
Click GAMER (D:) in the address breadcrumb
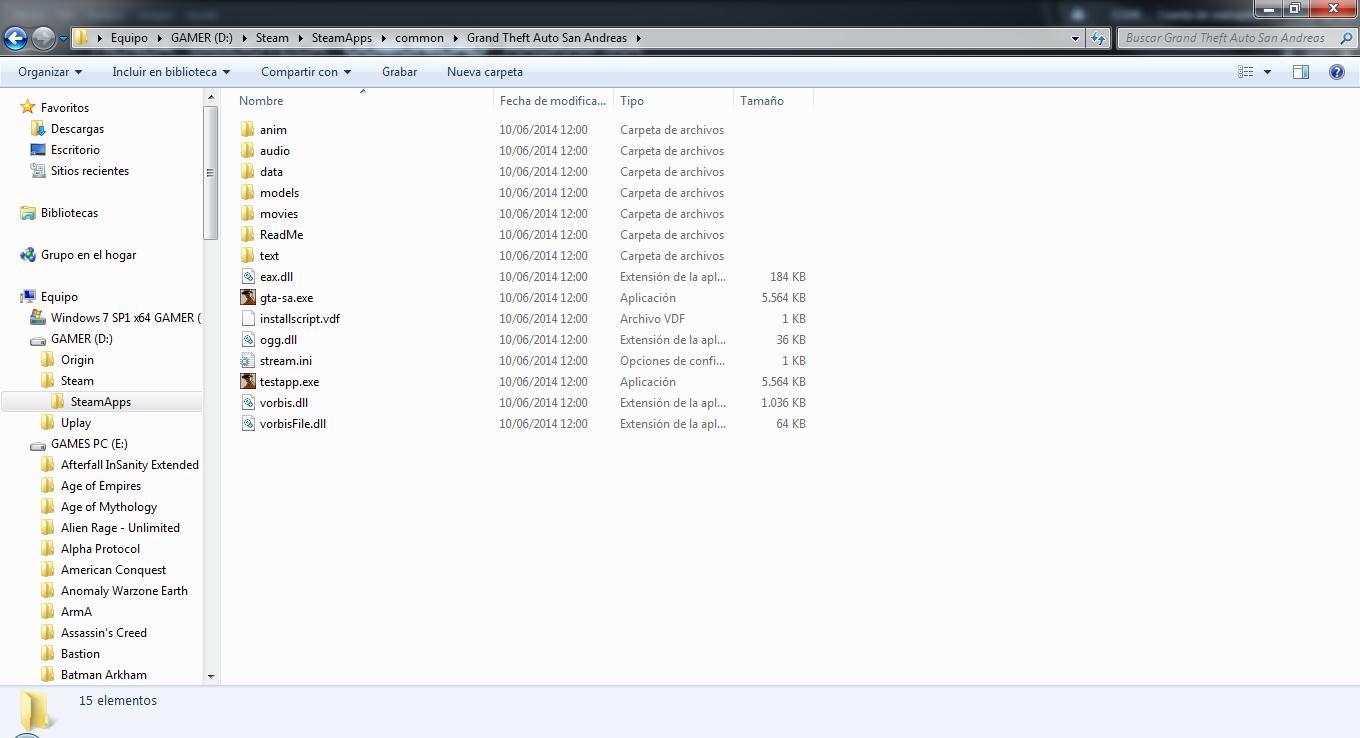pos(202,38)
